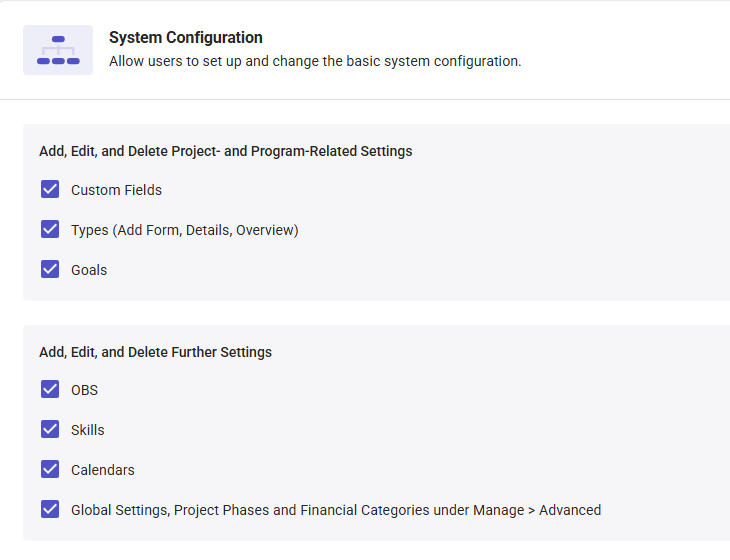The width and height of the screenshot is (730, 560).
Task: Untick the OBS checkbox
Action: click(50, 389)
